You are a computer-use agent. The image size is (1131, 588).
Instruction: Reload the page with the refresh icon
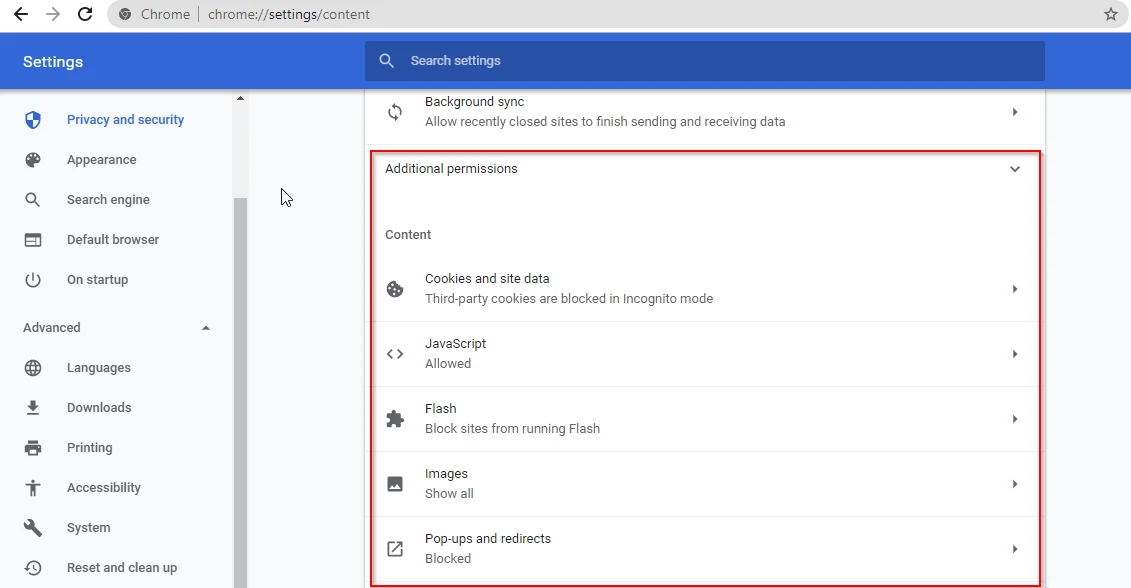point(85,14)
